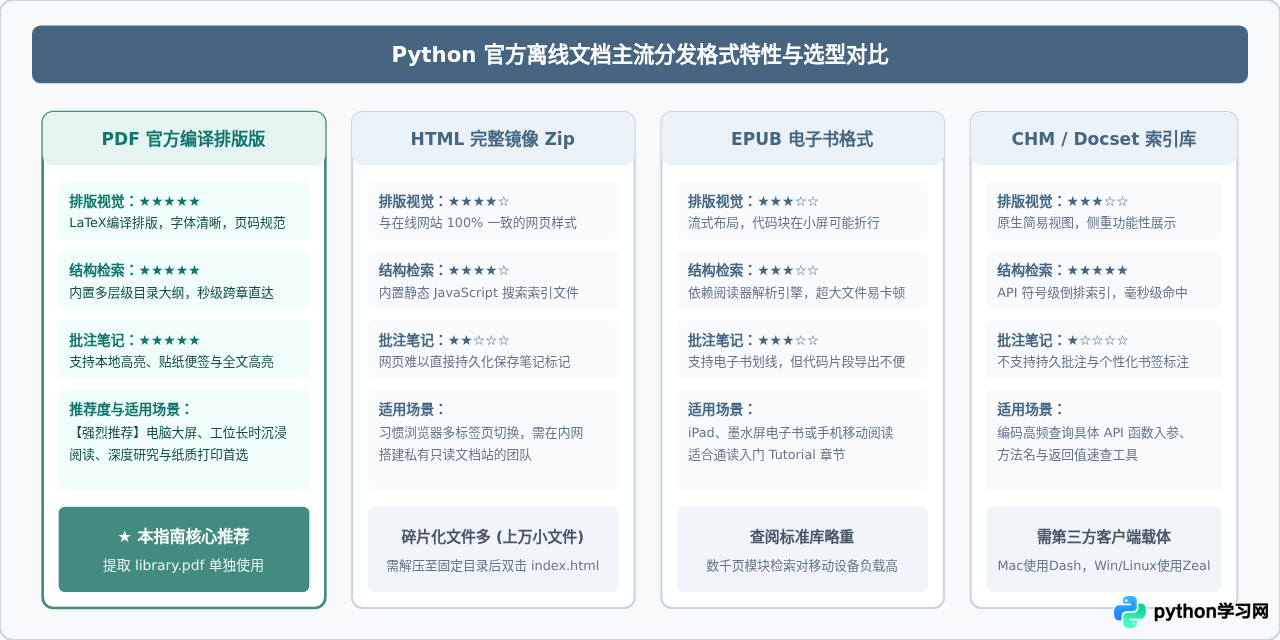Click "iPad、墨水屏电子书或手机移动阅读"
Viewport: 1280px width, 640px height.
791,433
